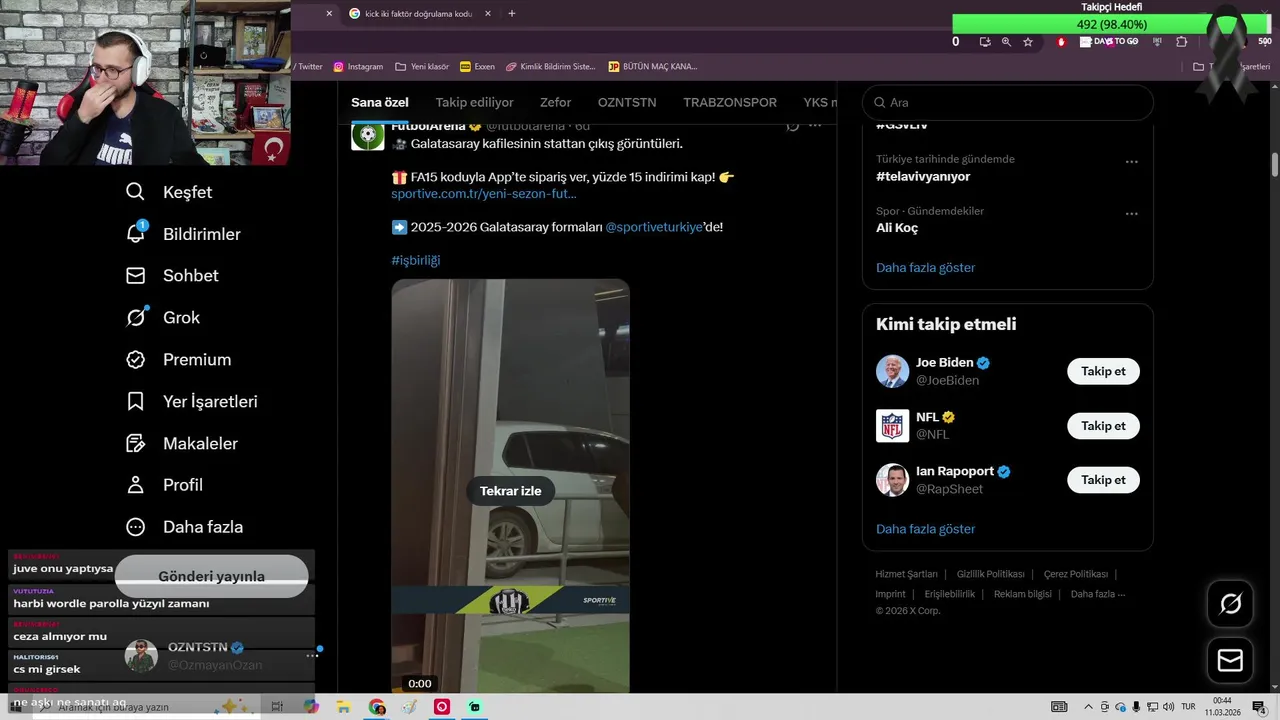Click the page vertical scrollbar thumb
This screenshot has width=1280, height=720.
tap(1275, 164)
